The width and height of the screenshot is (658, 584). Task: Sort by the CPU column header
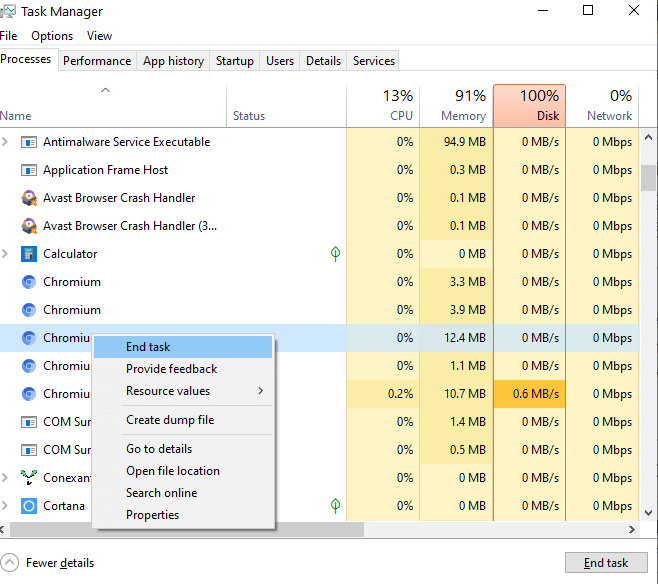[383, 107]
